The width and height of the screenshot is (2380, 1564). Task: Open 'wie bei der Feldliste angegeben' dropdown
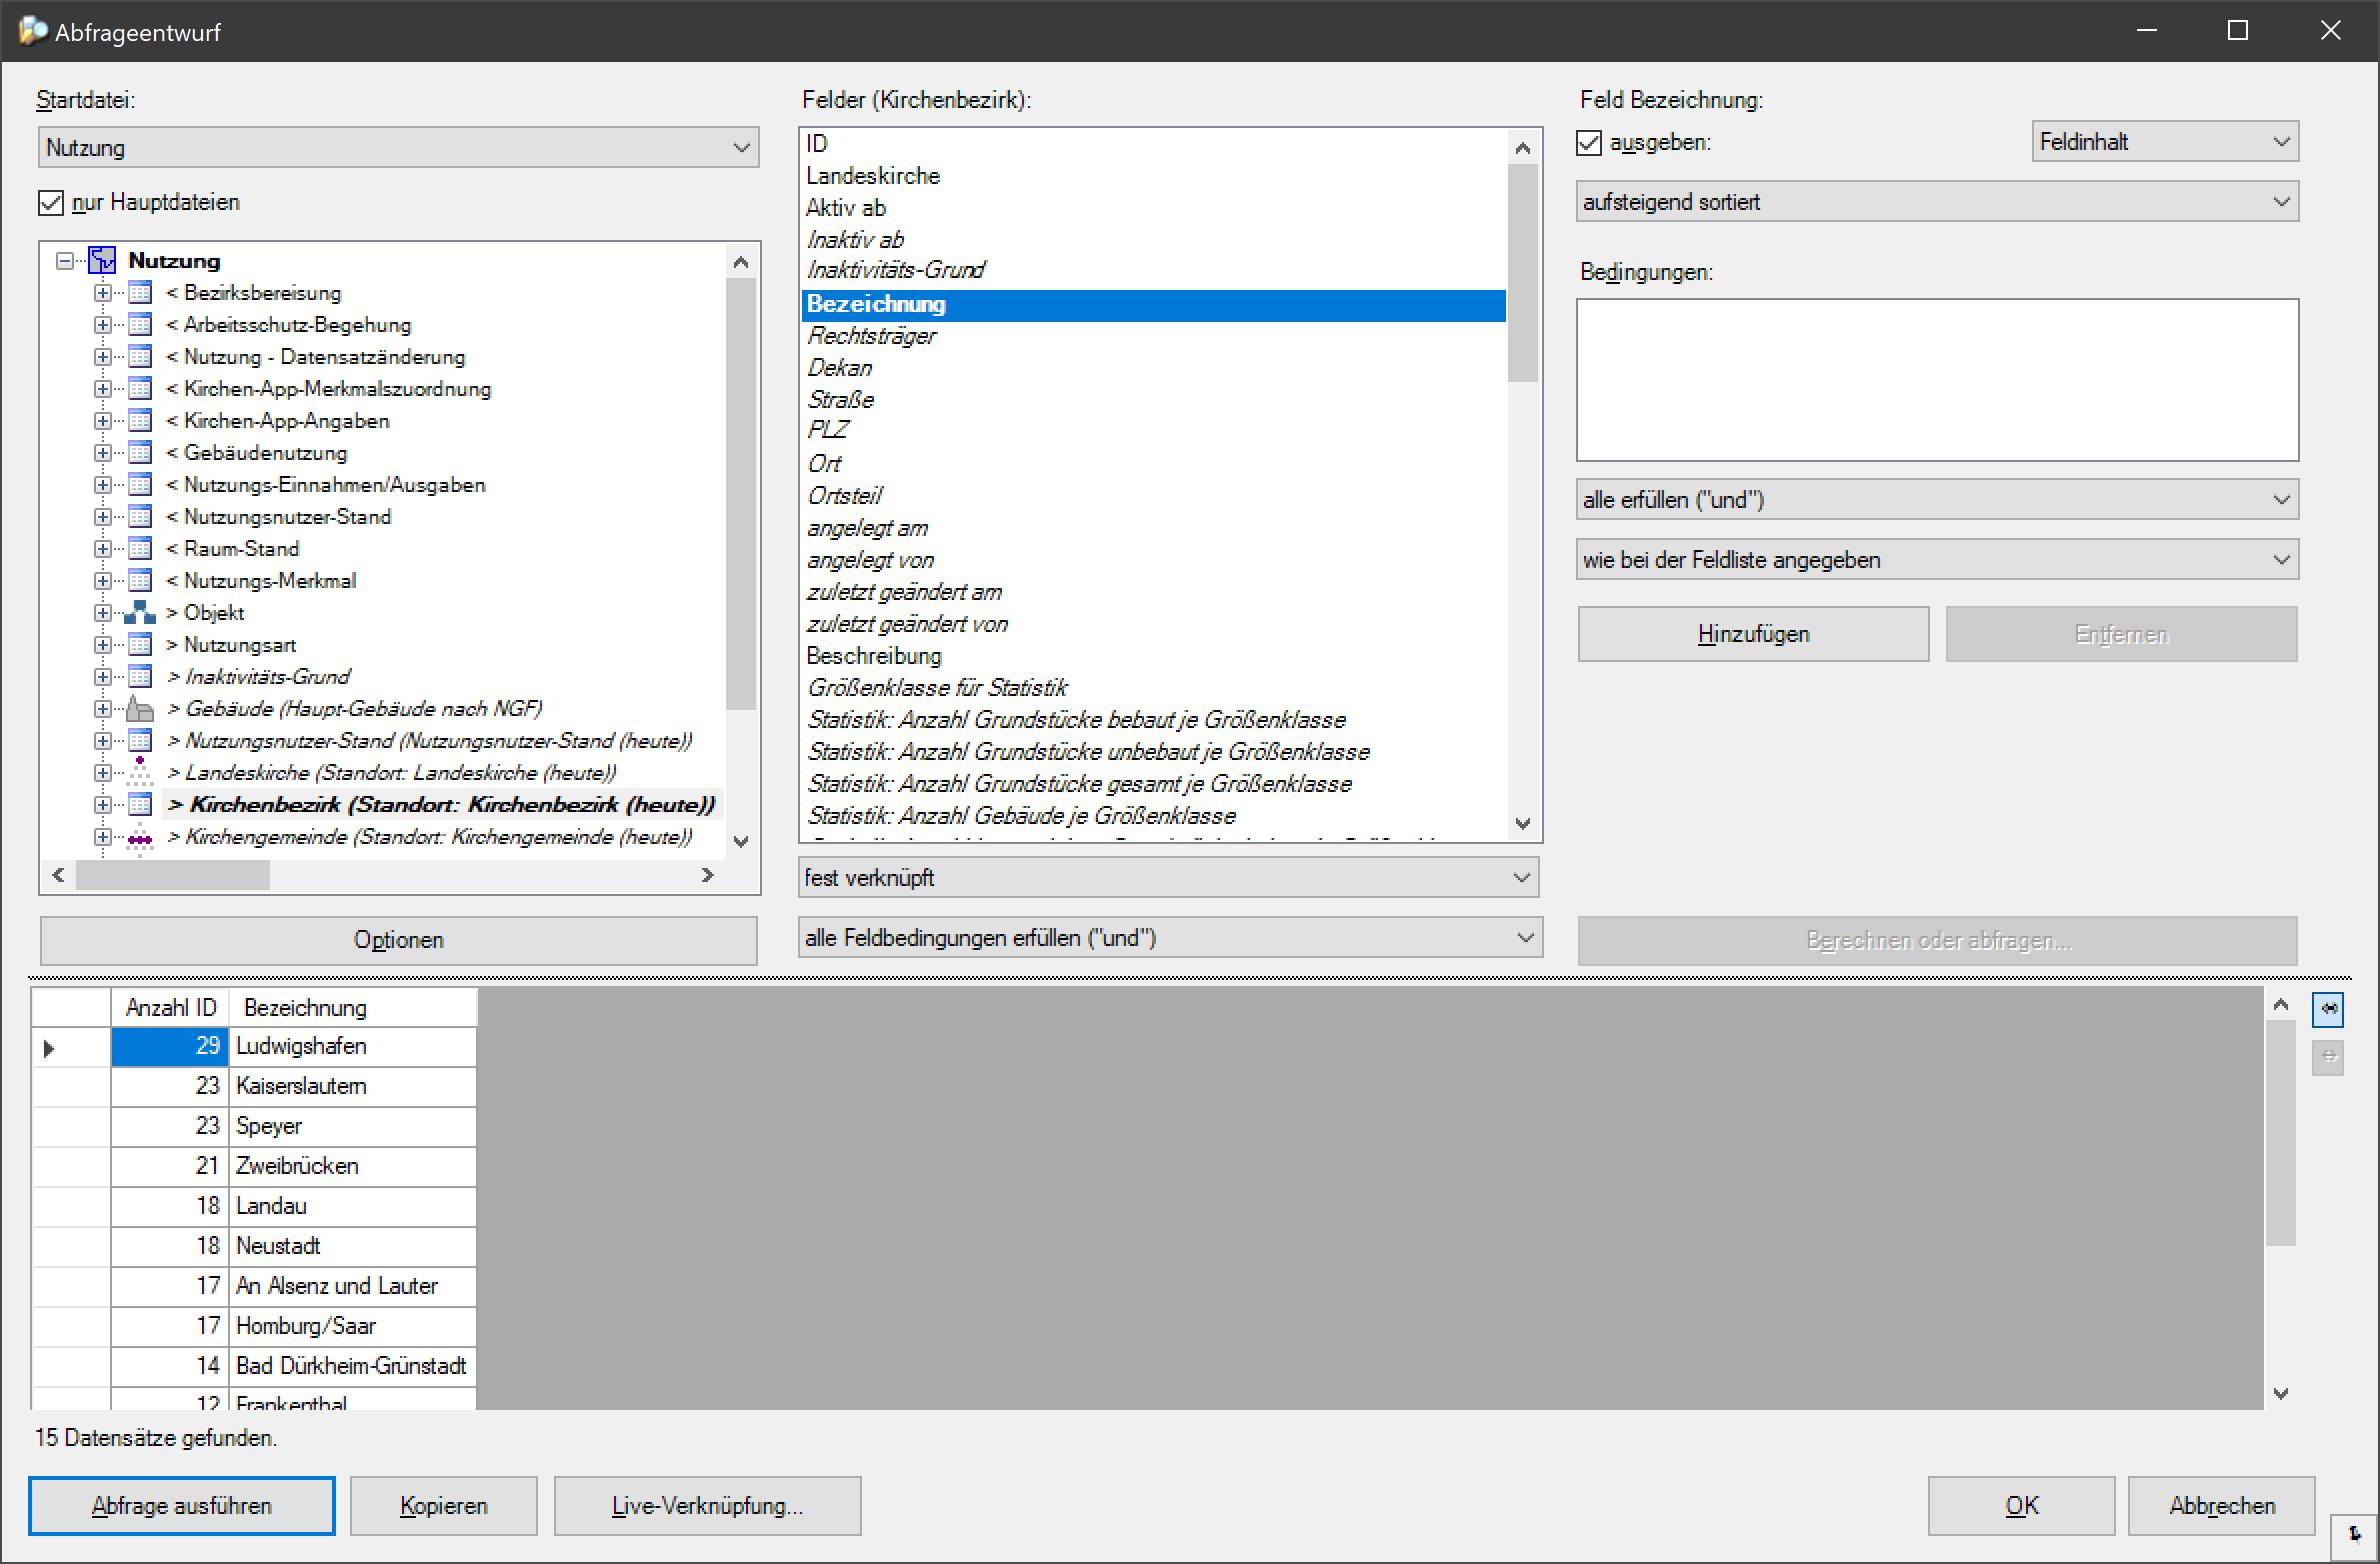1937,560
